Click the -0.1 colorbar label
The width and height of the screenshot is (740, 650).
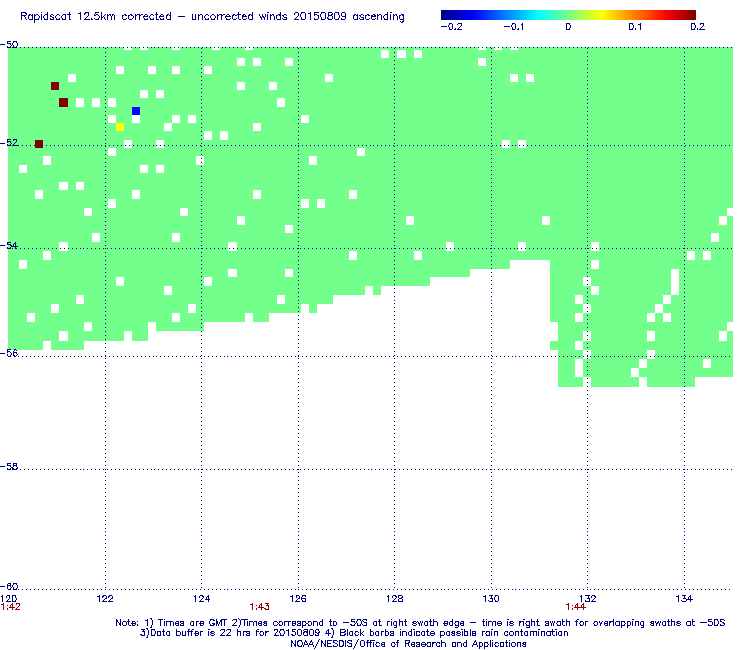(x=513, y=27)
